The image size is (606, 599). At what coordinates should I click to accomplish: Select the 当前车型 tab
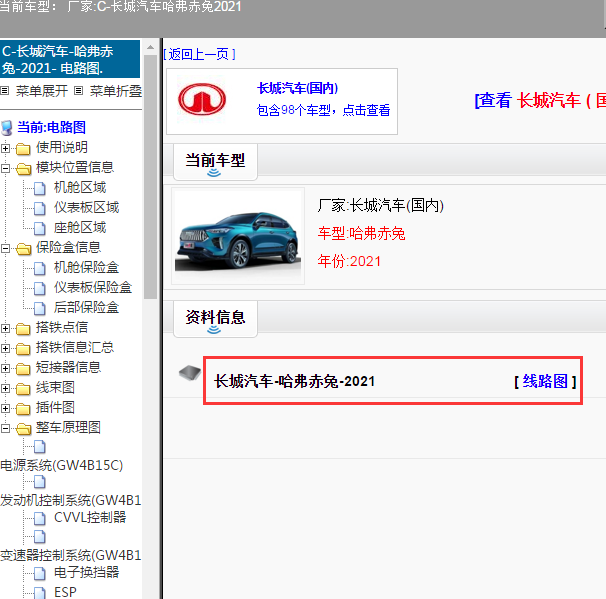[215, 162]
